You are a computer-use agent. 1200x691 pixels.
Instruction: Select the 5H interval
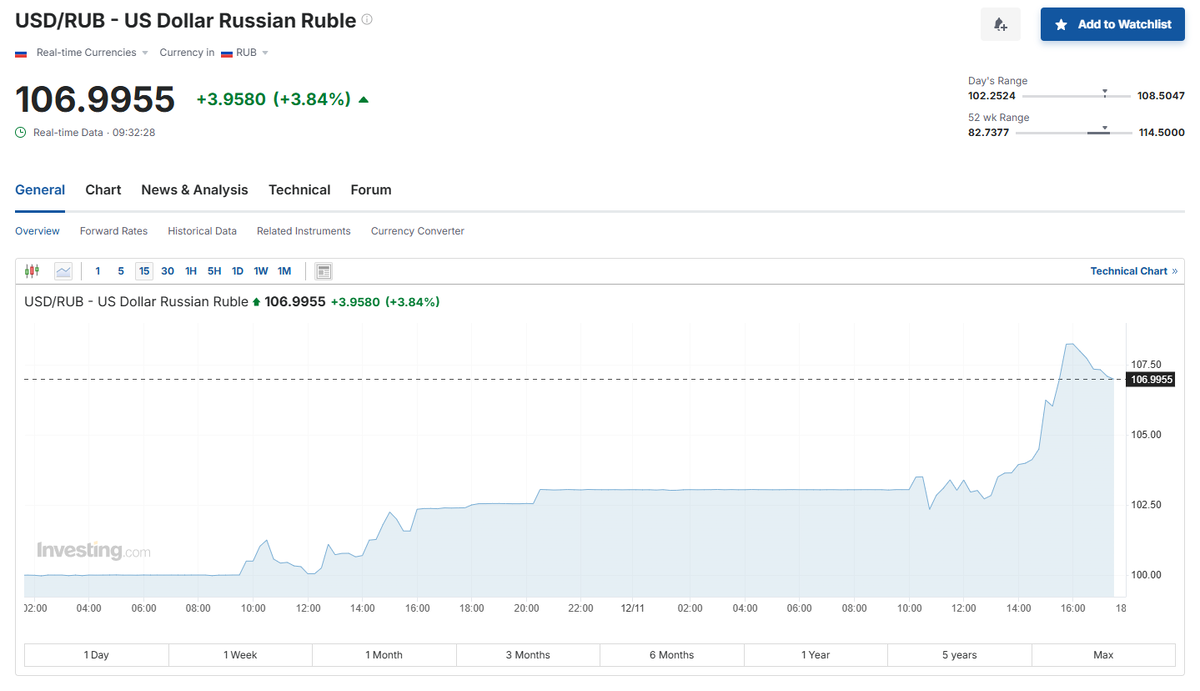click(214, 271)
